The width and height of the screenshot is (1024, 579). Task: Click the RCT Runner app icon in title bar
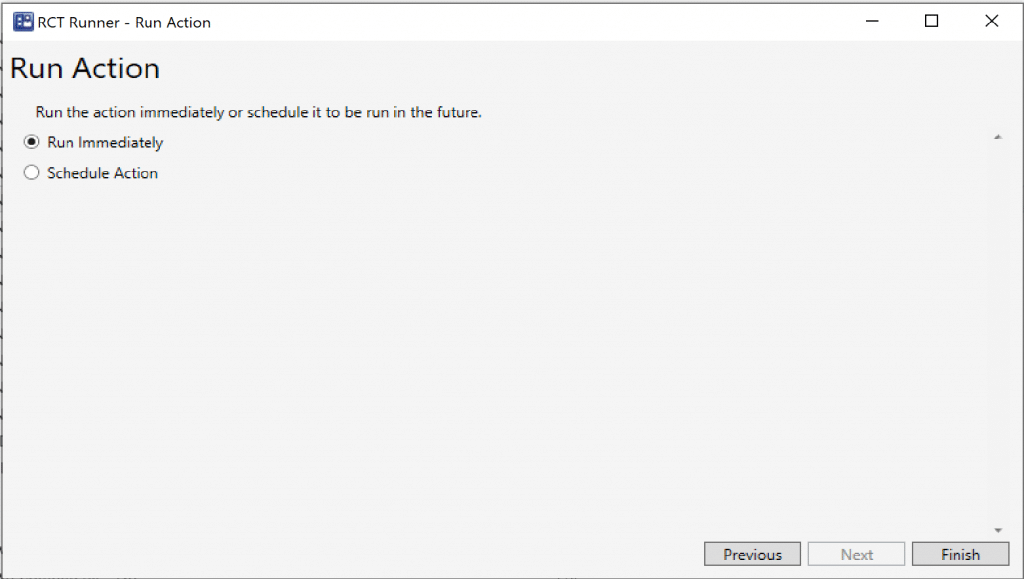coord(22,22)
